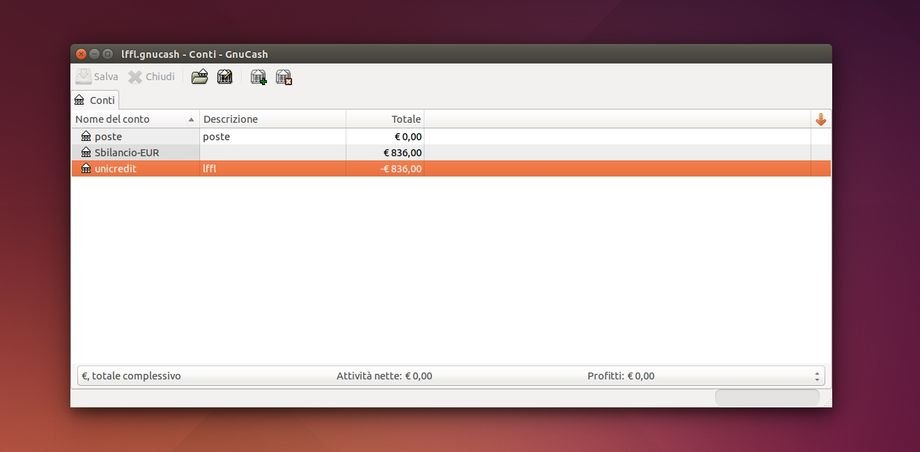Screen dimensions: 920x452
Task: Sort by Nome del conto column header
Action: pos(136,119)
